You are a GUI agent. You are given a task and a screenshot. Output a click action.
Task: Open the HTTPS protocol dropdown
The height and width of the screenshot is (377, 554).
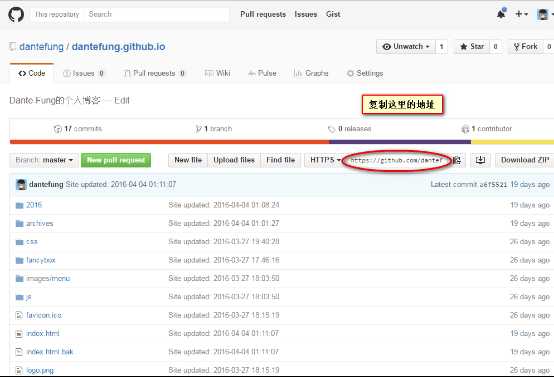pyautogui.click(x=325, y=160)
